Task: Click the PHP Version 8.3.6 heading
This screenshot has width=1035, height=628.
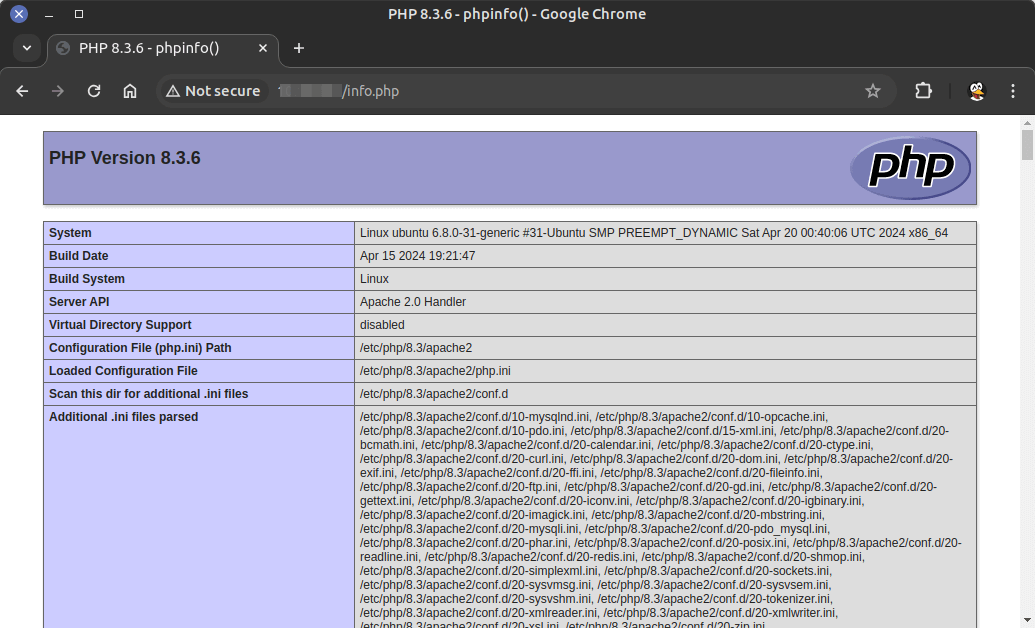Action: 125,158
